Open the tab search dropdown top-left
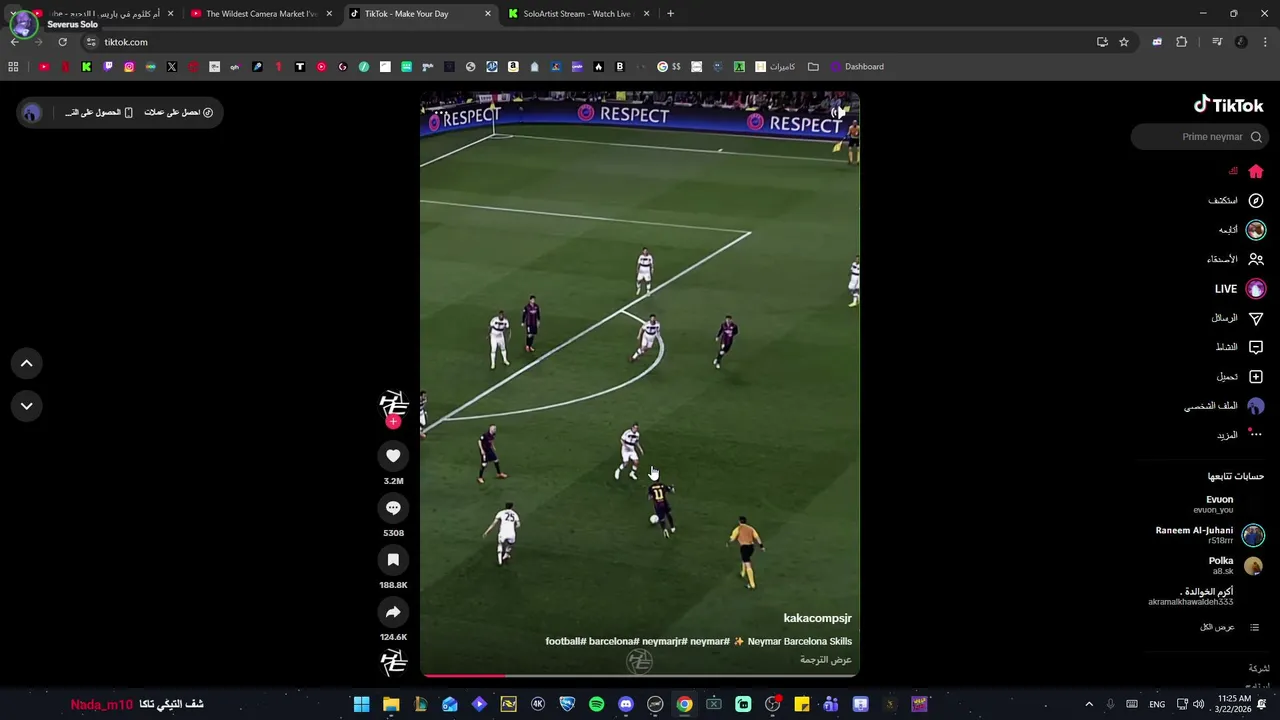Image resolution: width=1280 pixels, height=720 pixels. point(13,14)
